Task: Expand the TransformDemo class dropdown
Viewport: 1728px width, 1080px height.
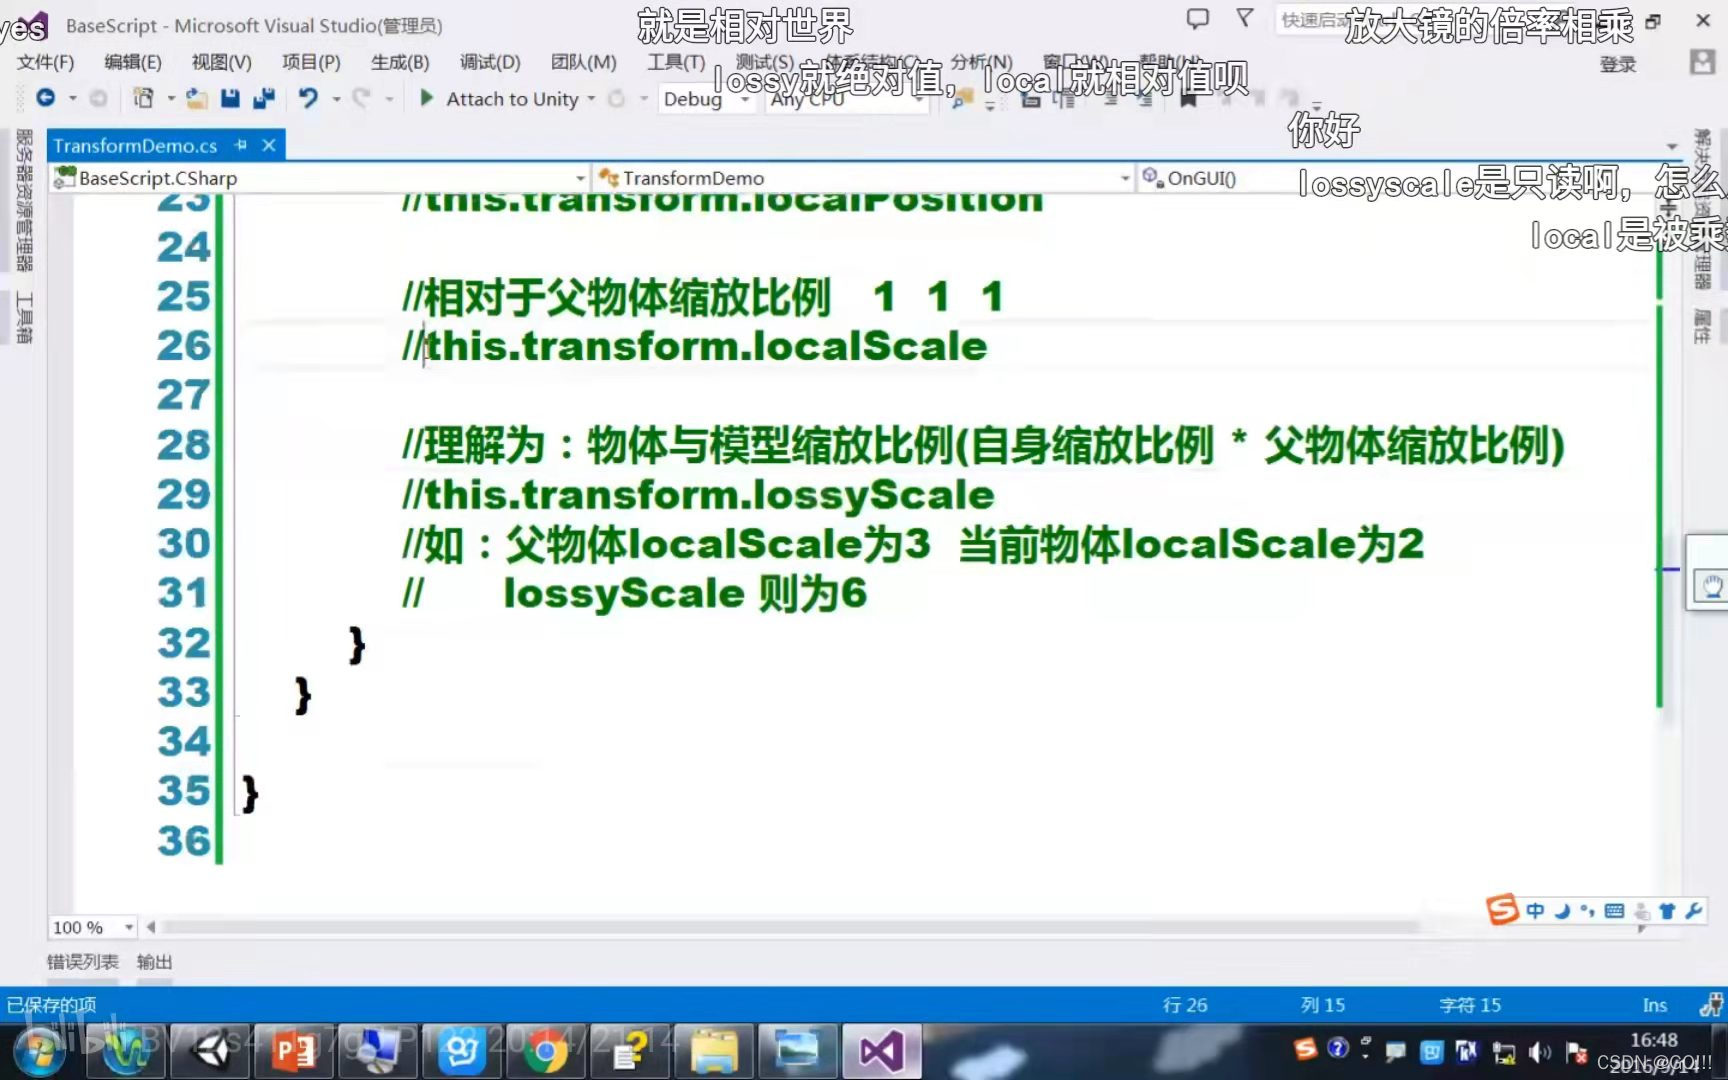Action: (1125, 178)
